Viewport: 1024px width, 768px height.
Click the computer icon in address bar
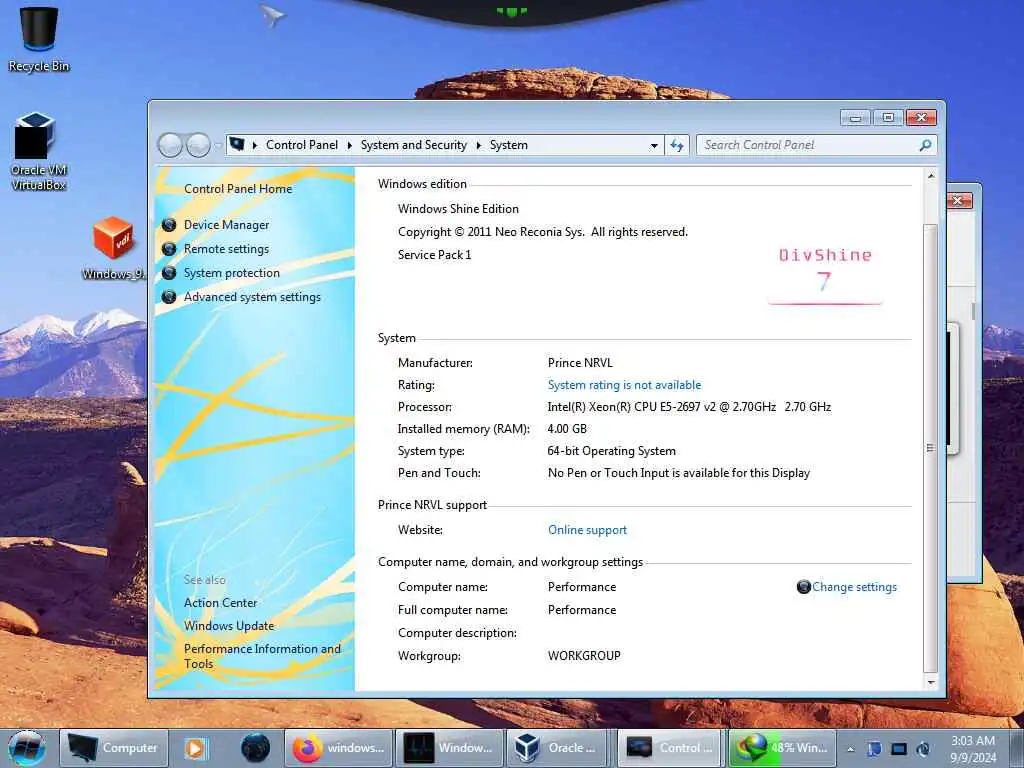coord(237,144)
